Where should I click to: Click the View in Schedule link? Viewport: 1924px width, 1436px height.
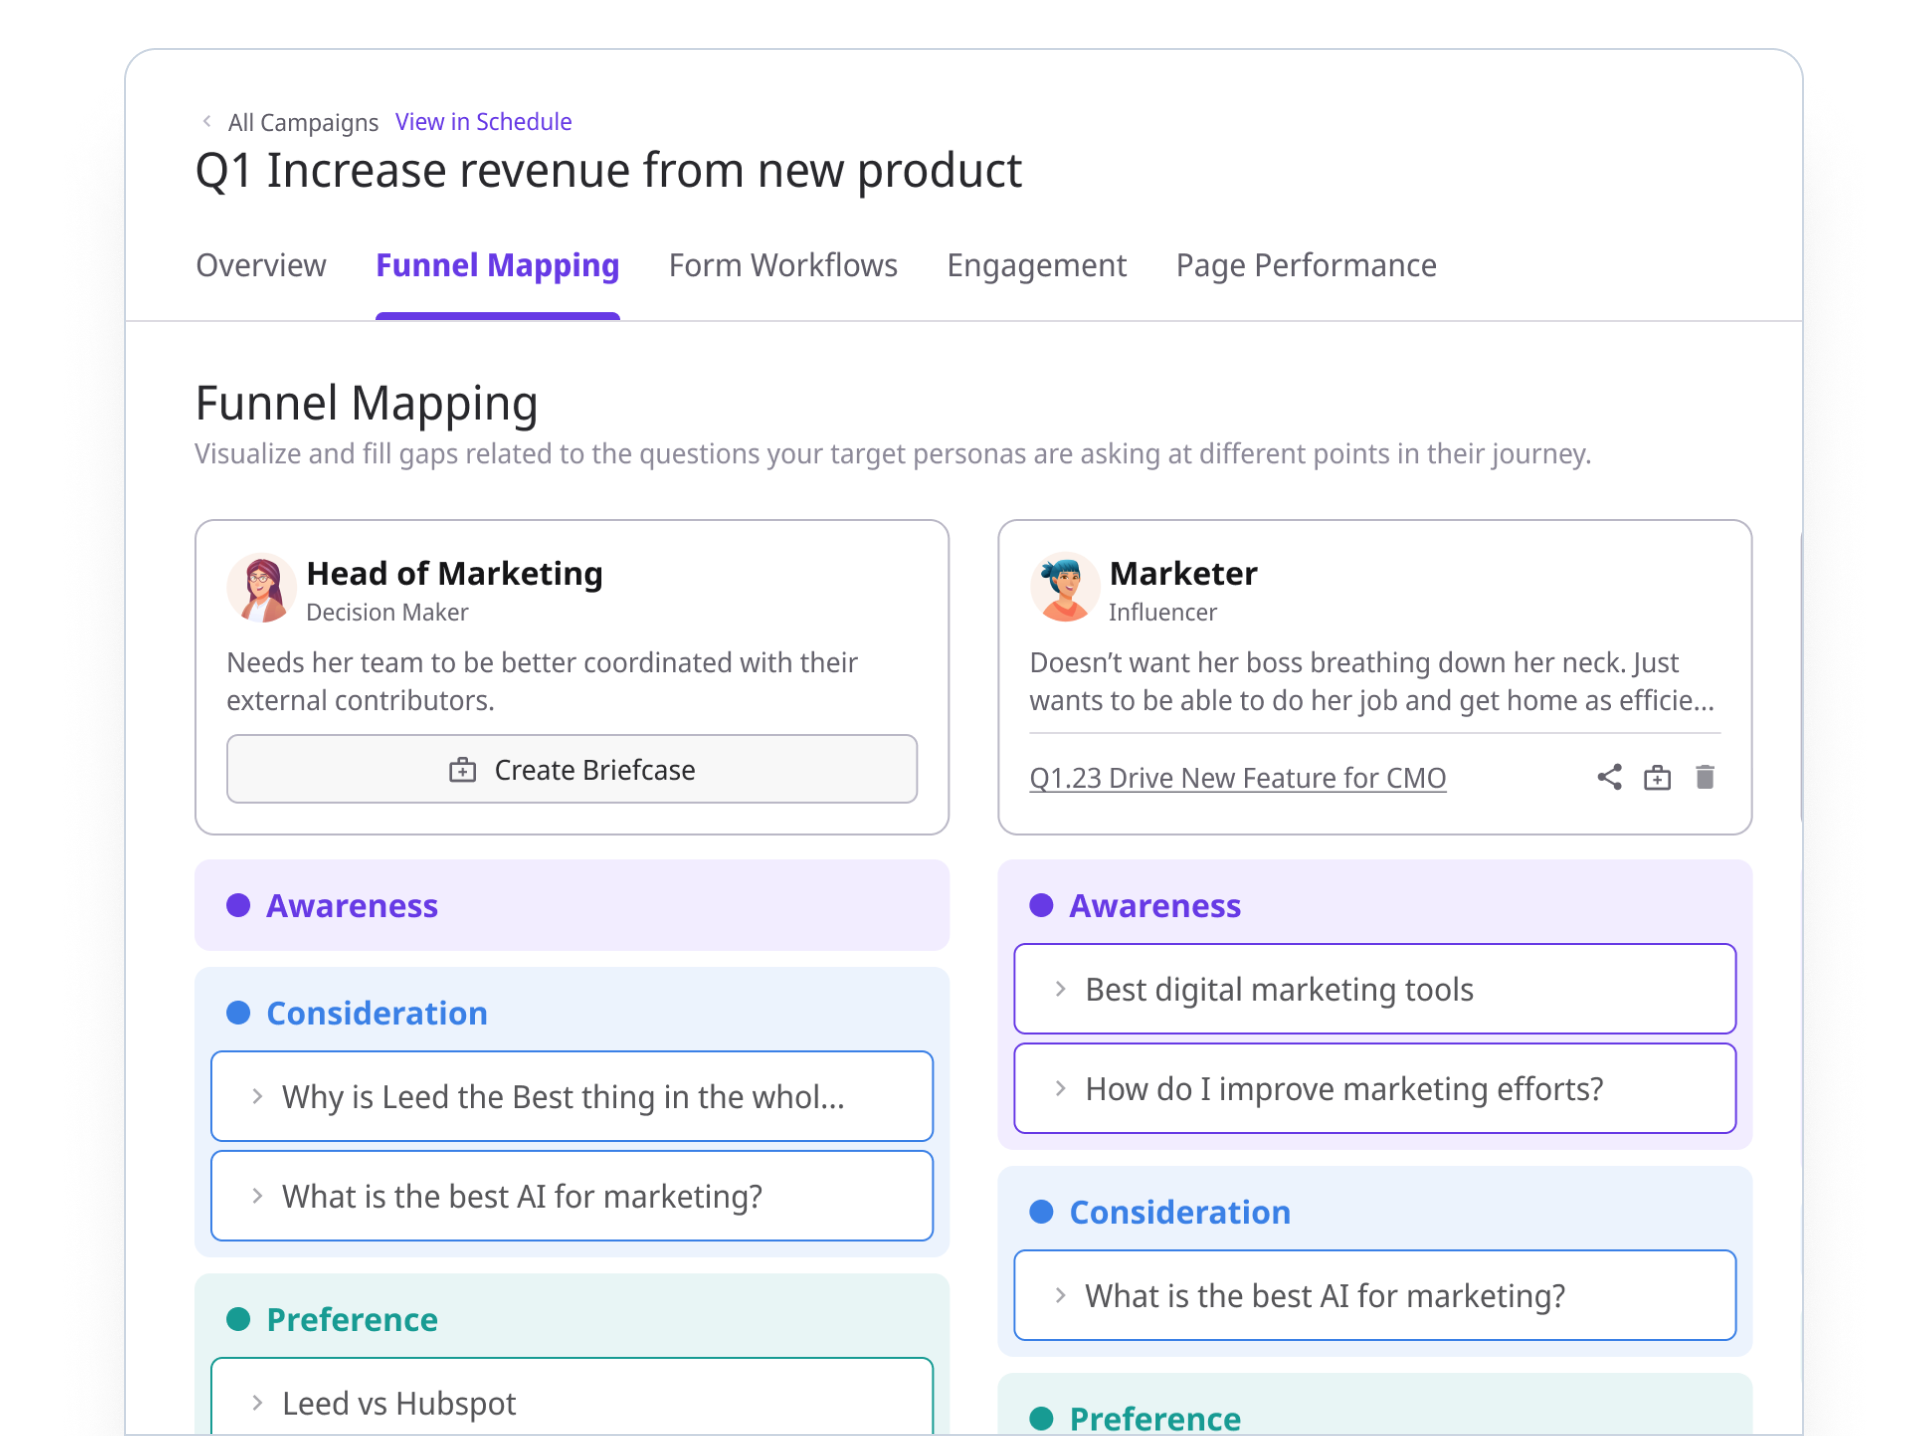coord(484,121)
